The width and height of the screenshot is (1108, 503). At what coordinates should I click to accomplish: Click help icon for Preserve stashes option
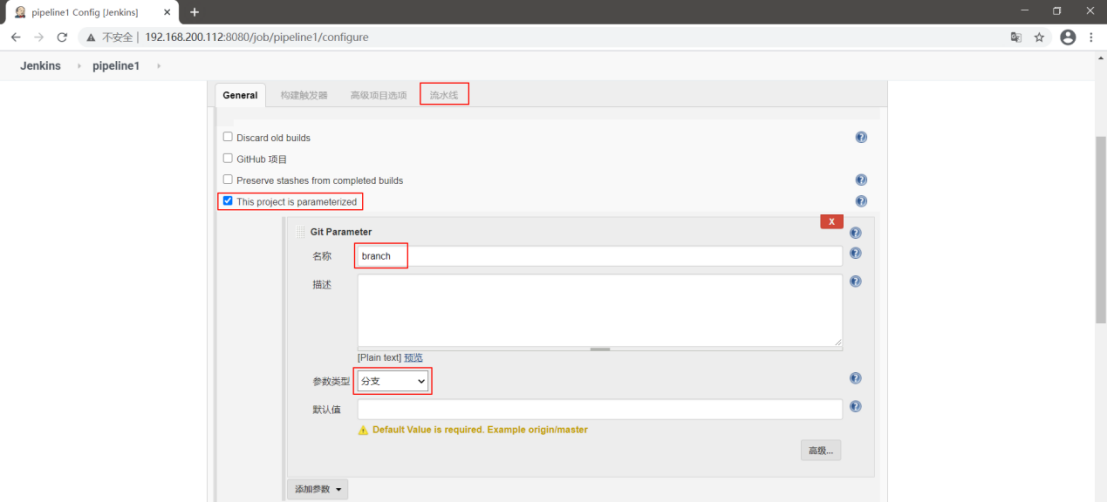(x=861, y=180)
